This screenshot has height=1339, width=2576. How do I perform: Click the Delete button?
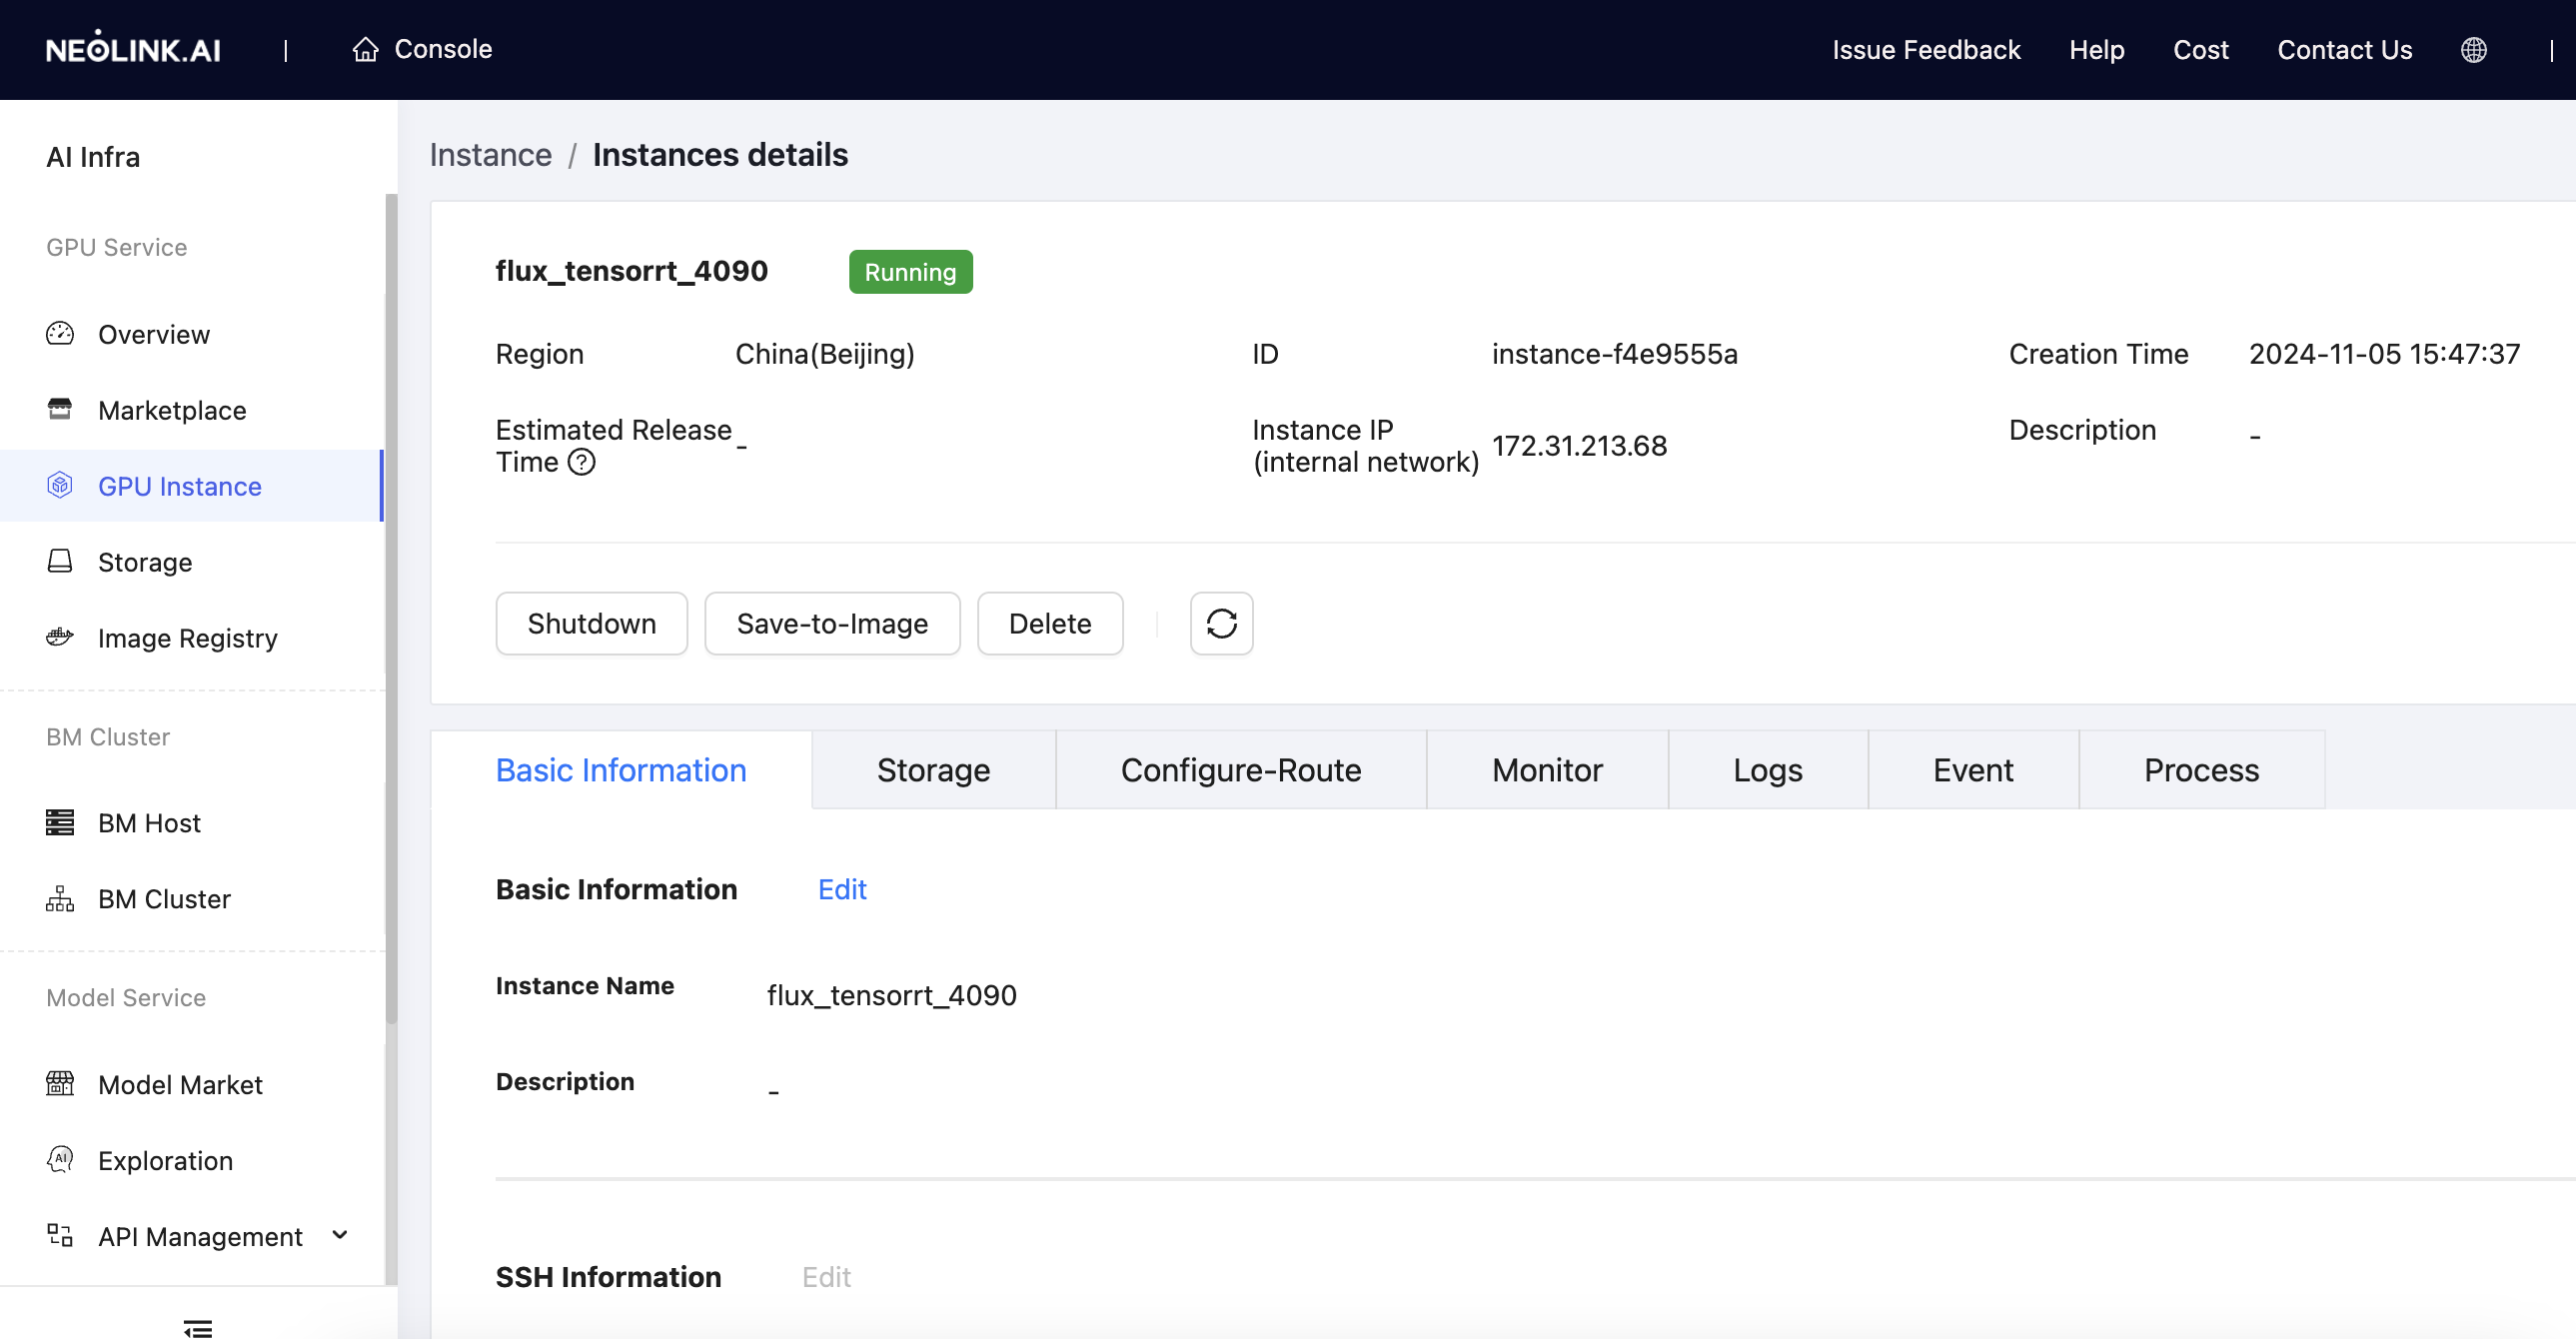click(x=1050, y=623)
